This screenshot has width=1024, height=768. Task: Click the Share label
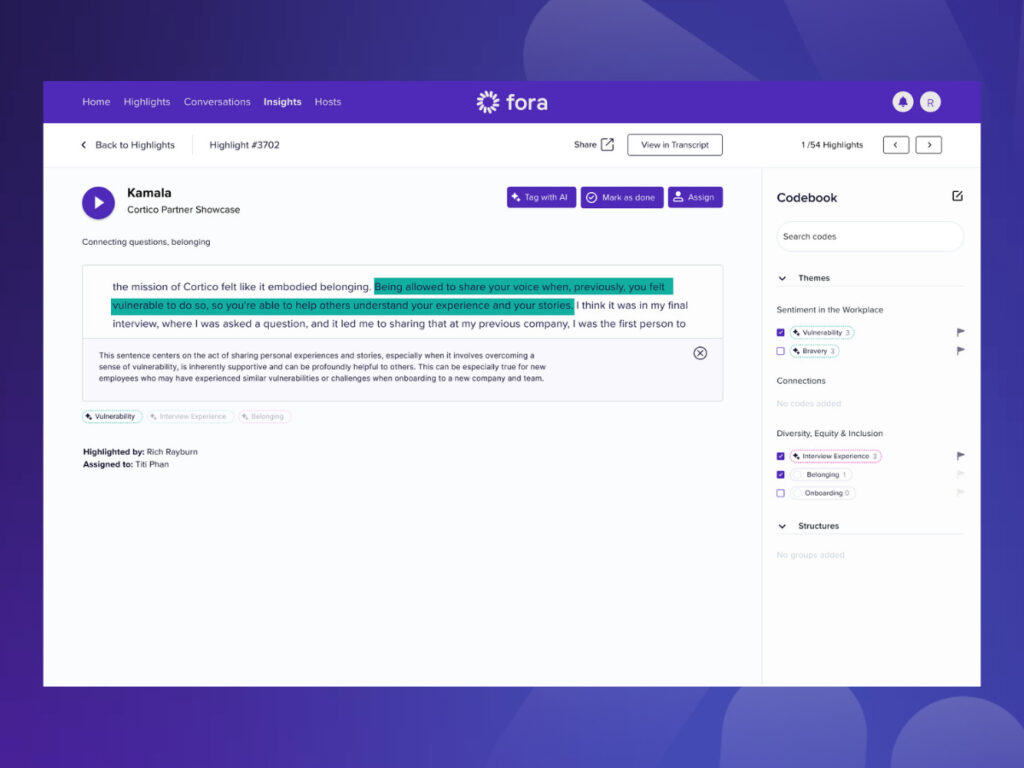pyautogui.click(x=585, y=145)
